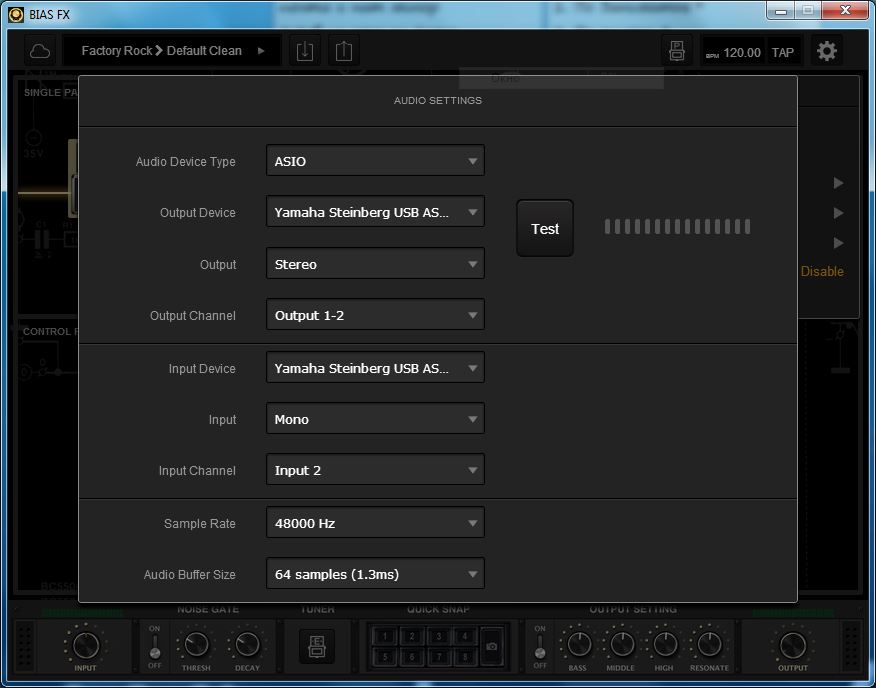Click the tuner pedal icon
Screen dimensions: 876x688
pyautogui.click(x=317, y=647)
